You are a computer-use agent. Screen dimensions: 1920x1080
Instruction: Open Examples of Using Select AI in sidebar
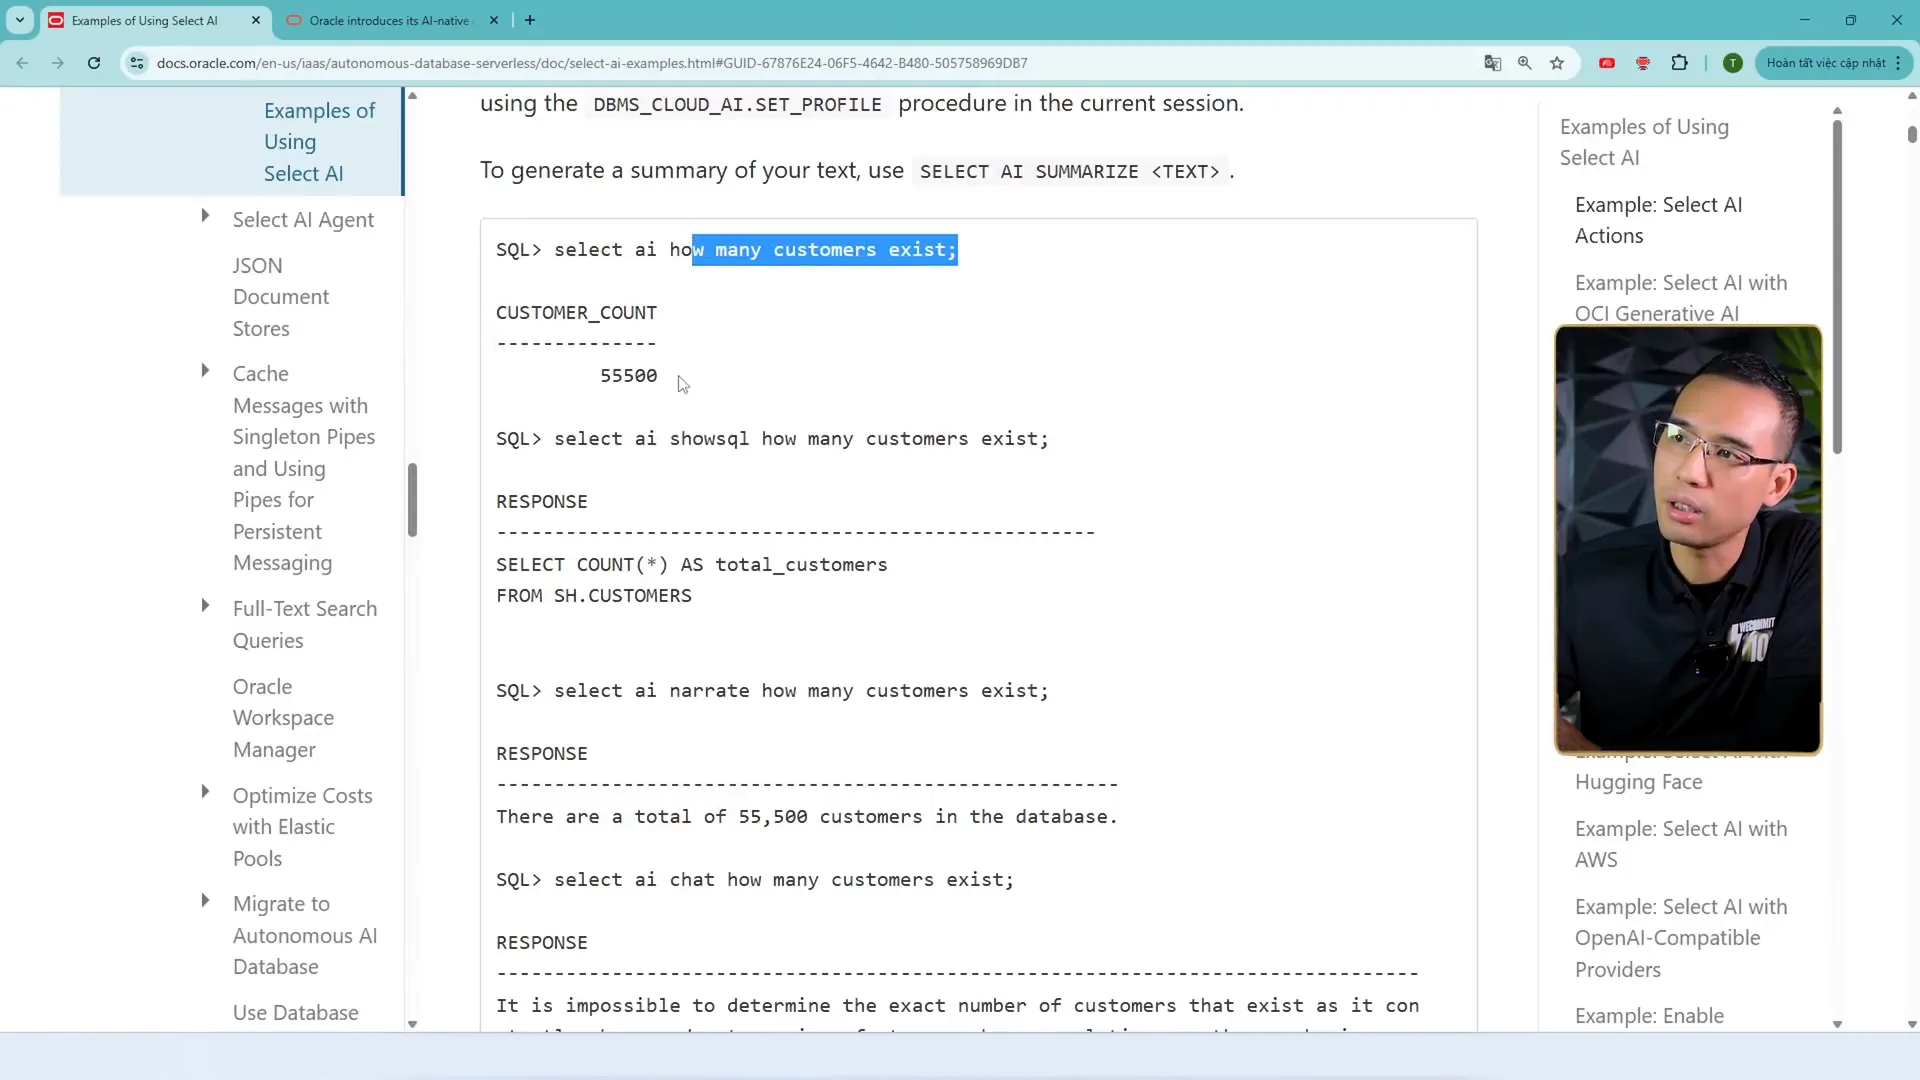pyautogui.click(x=319, y=142)
